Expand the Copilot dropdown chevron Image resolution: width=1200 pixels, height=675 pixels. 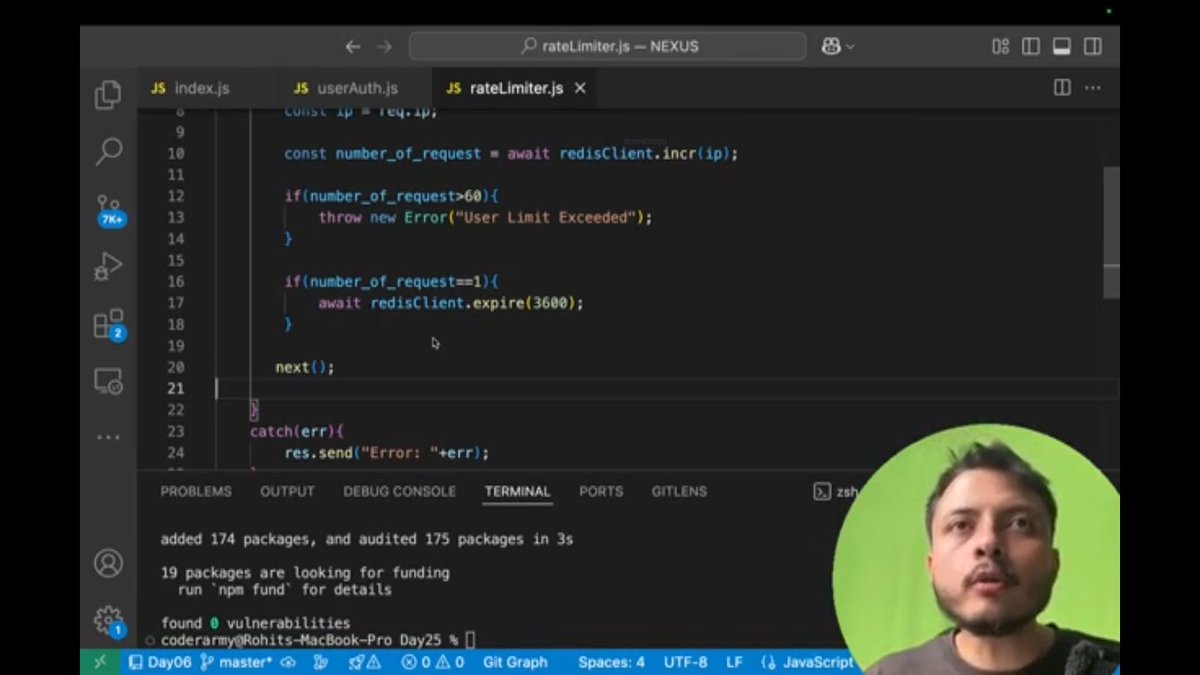(851, 47)
